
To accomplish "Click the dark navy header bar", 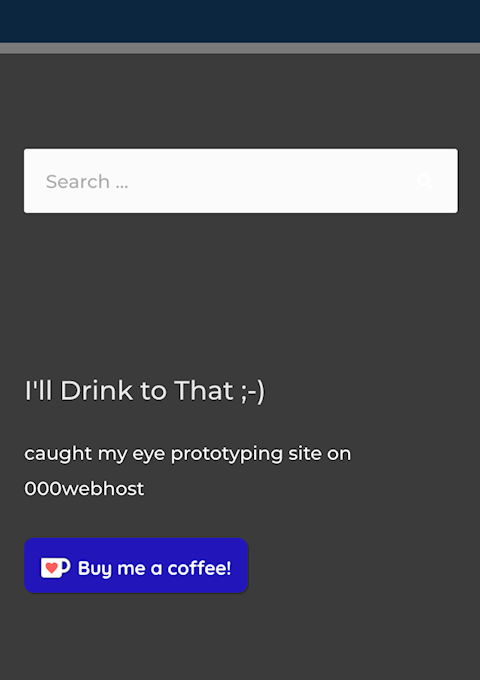I will click(240, 21).
